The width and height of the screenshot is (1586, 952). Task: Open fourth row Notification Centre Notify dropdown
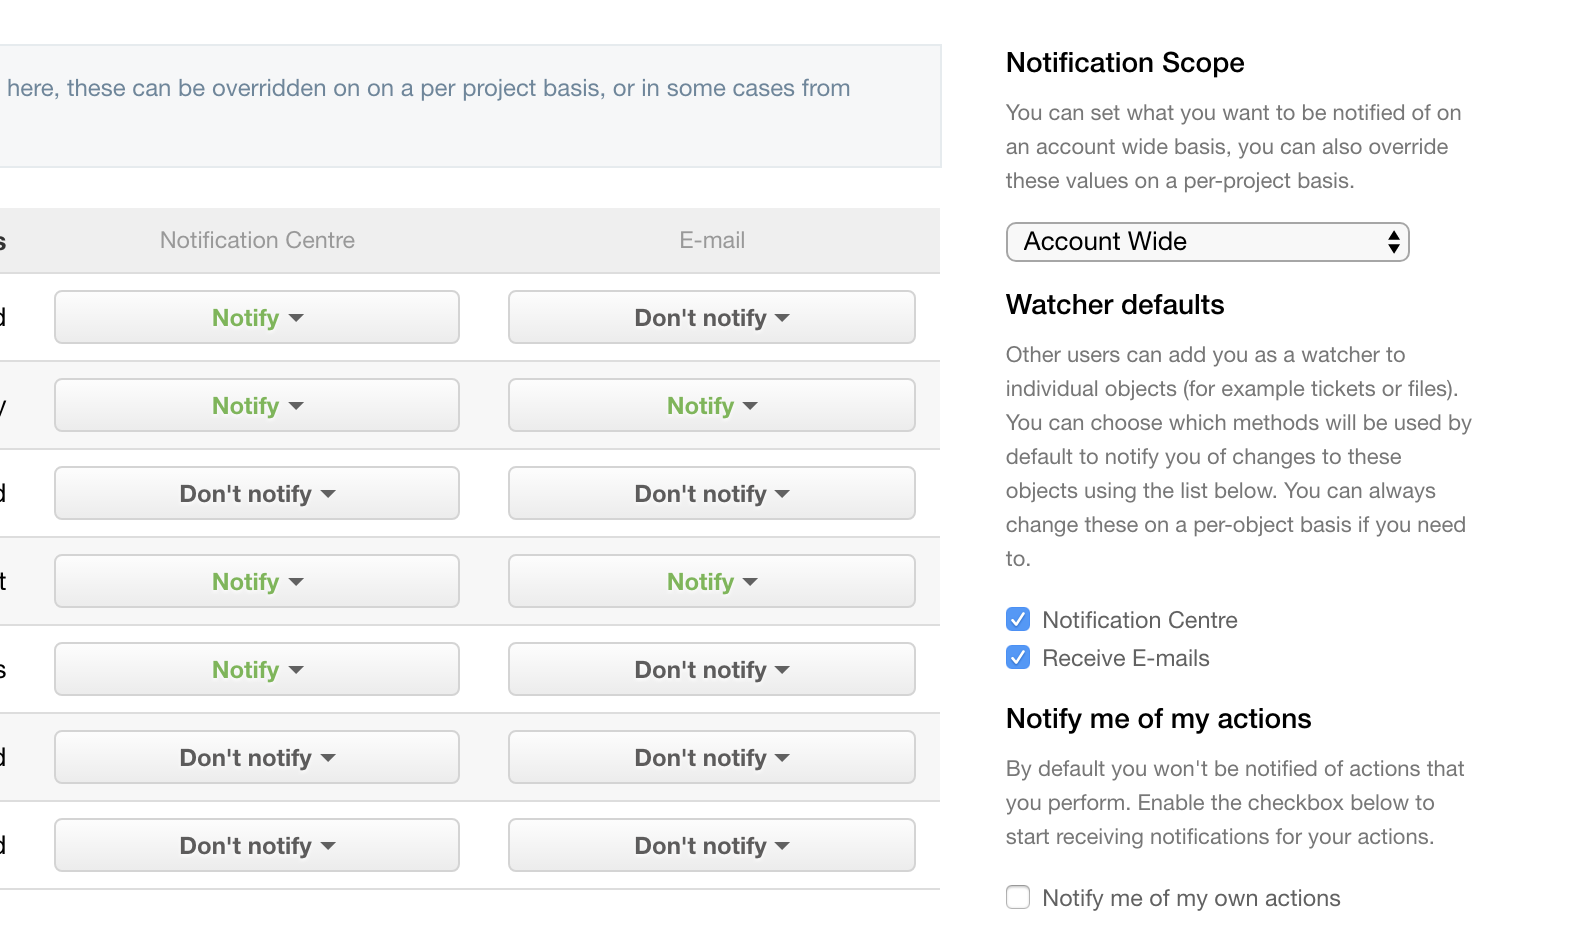257,582
